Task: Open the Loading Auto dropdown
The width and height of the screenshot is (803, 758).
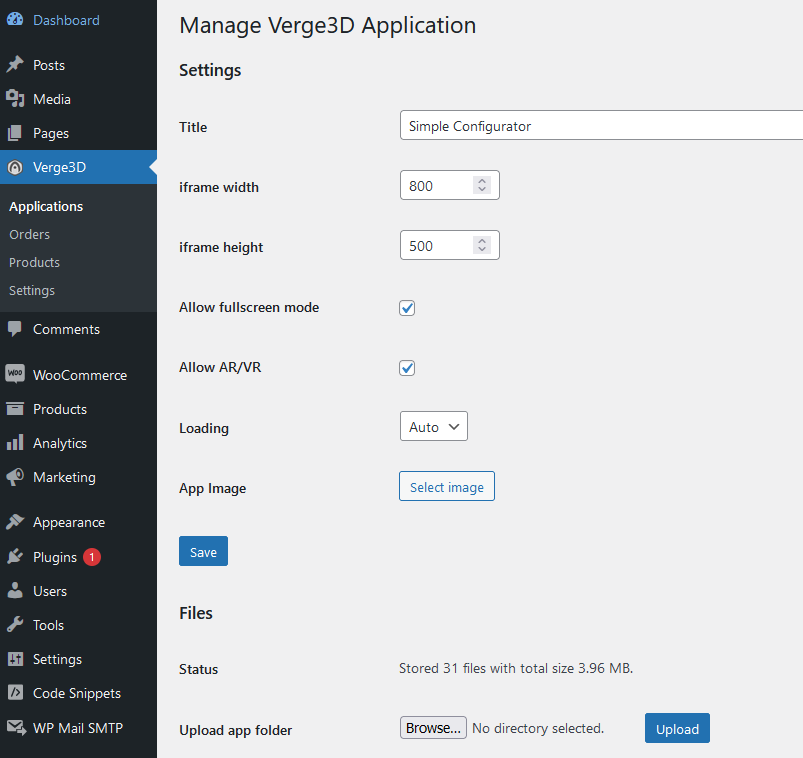Action: click(434, 426)
